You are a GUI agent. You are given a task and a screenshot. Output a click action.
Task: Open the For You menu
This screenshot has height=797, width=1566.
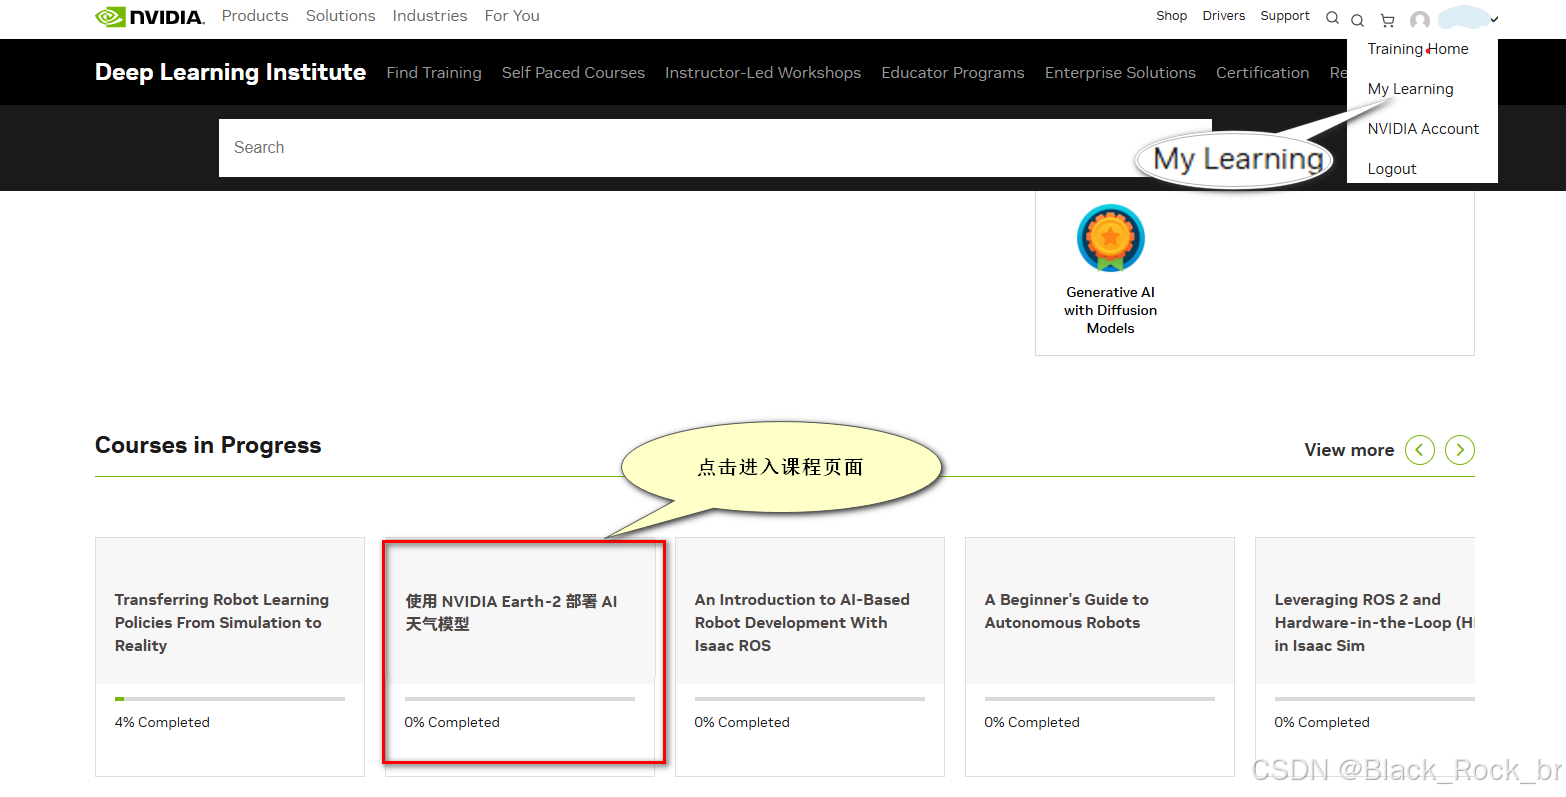(x=512, y=16)
